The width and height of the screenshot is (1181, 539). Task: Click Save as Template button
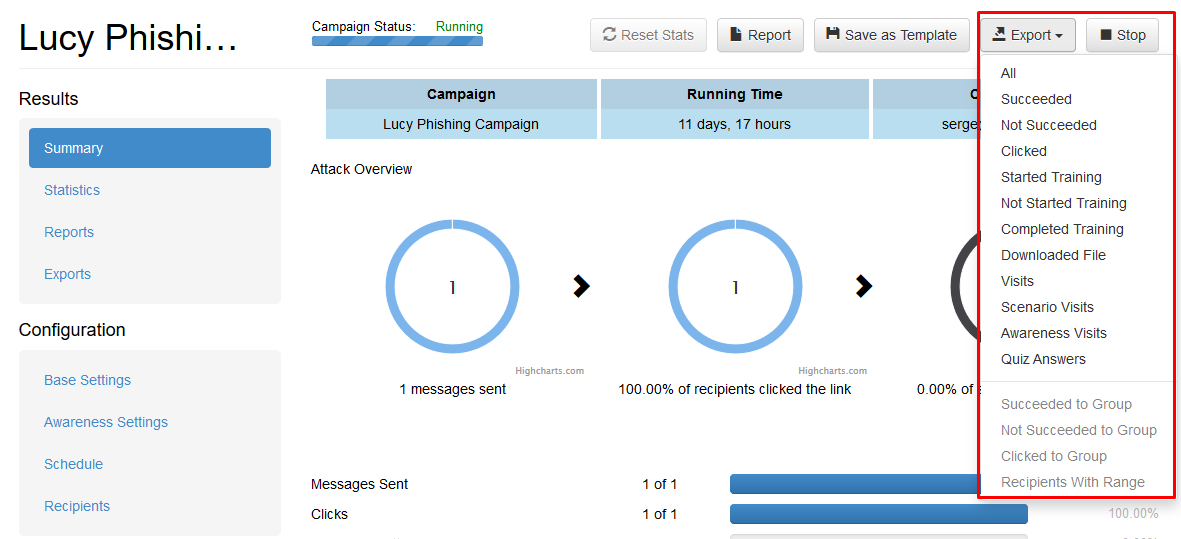coord(892,35)
